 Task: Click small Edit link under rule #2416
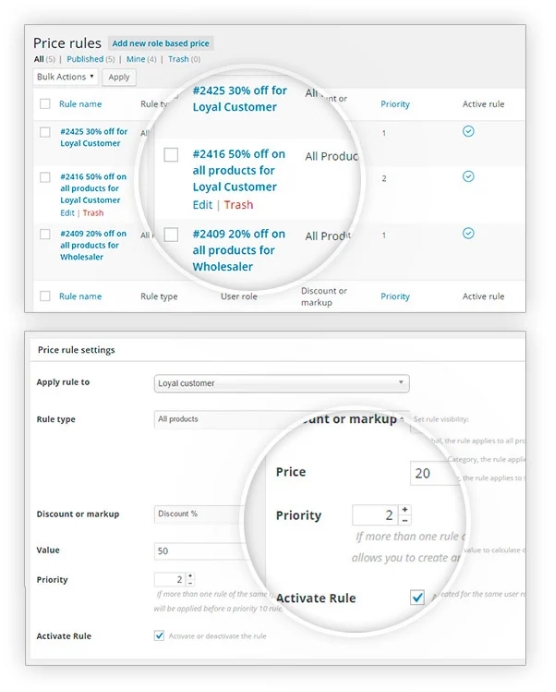point(67,213)
